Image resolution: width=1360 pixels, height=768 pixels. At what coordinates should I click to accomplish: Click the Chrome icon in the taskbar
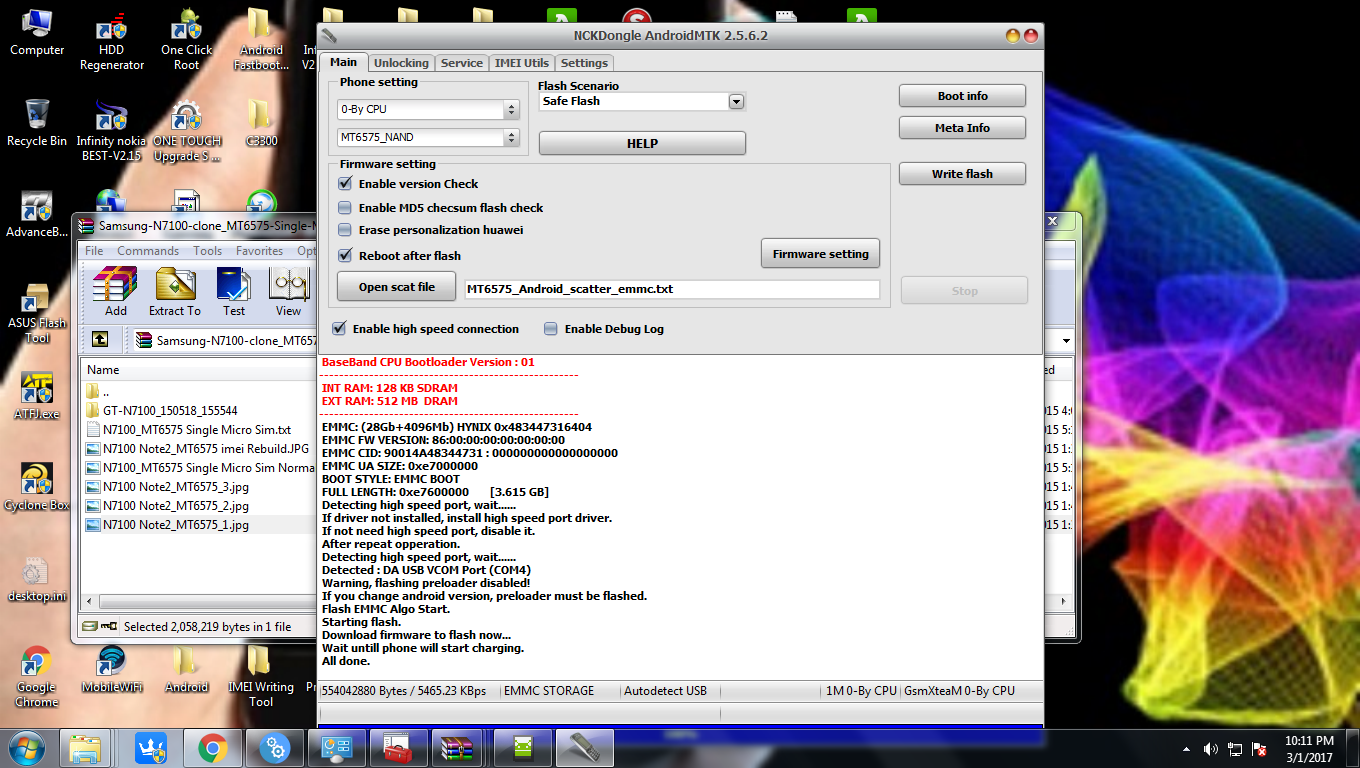(x=212, y=747)
